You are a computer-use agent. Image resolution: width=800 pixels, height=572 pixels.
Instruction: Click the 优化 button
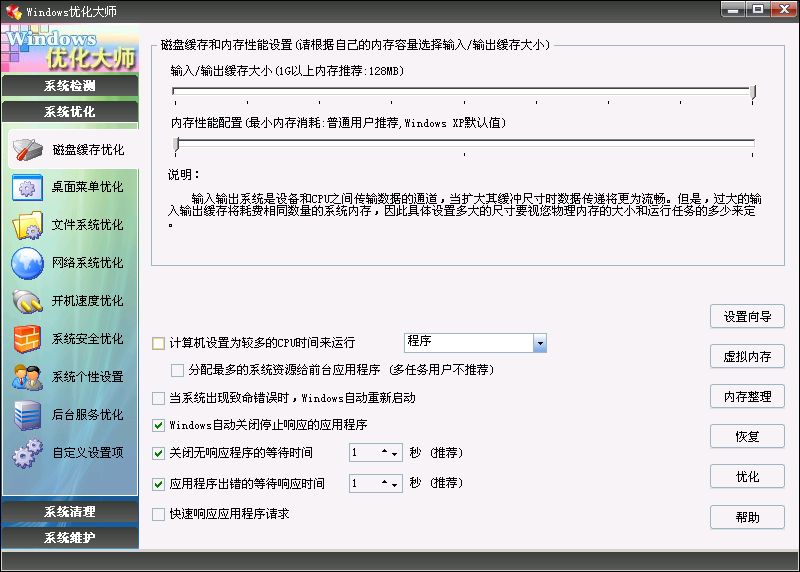(747, 477)
